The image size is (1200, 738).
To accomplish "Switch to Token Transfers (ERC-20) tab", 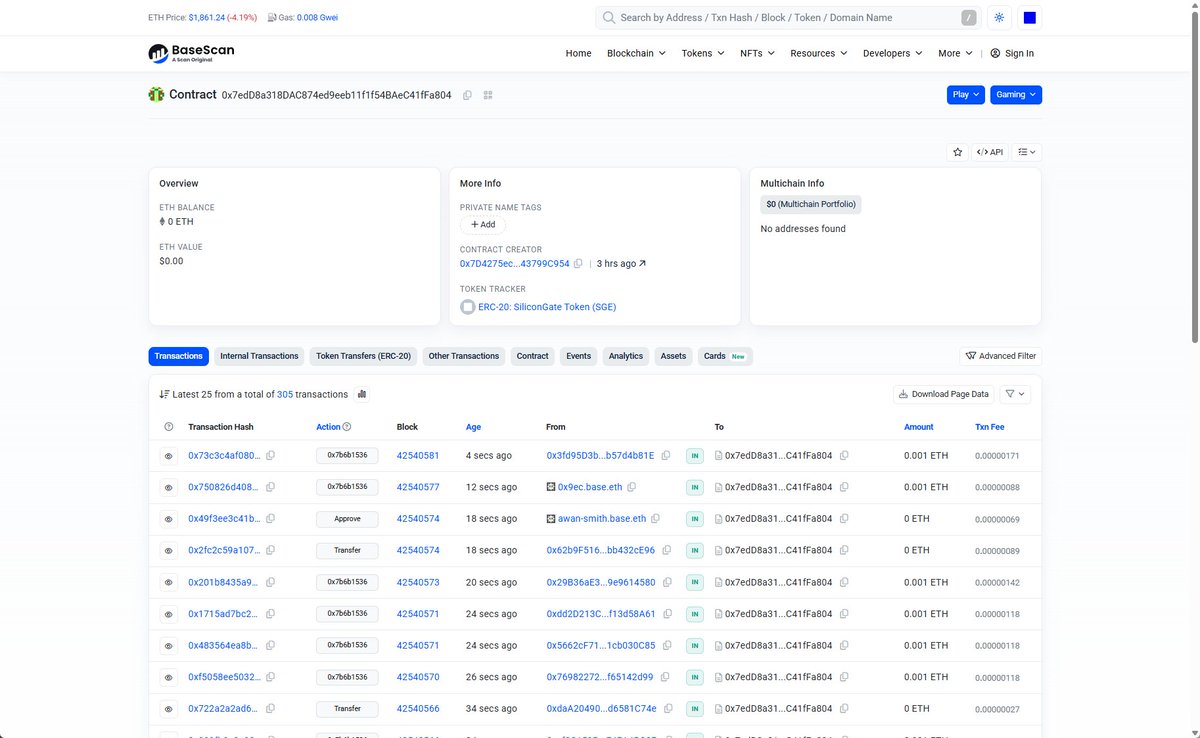I will coord(363,356).
